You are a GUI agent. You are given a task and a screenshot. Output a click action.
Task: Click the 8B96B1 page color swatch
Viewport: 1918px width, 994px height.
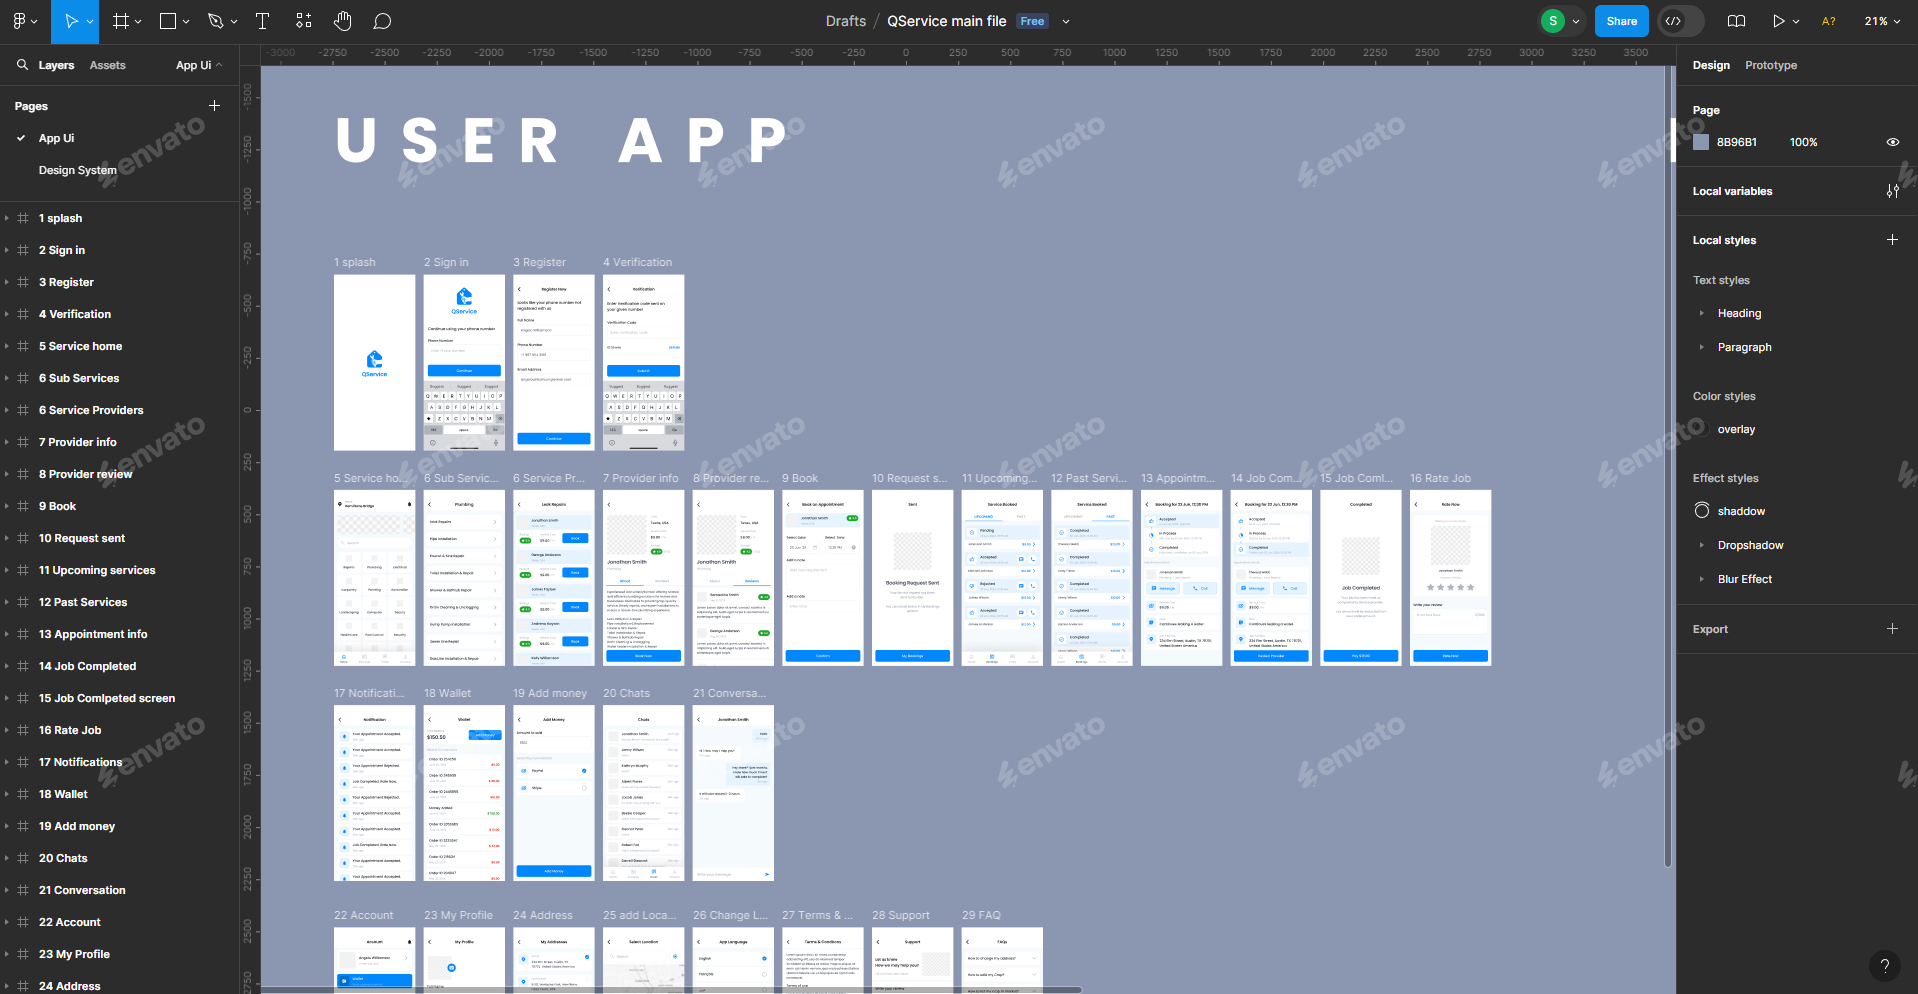[1701, 142]
